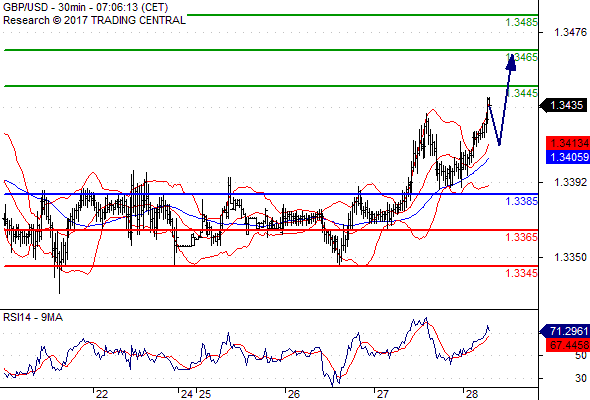Select the 1.3445 resistance level label
The image size is (590, 400).
[x=522, y=93]
